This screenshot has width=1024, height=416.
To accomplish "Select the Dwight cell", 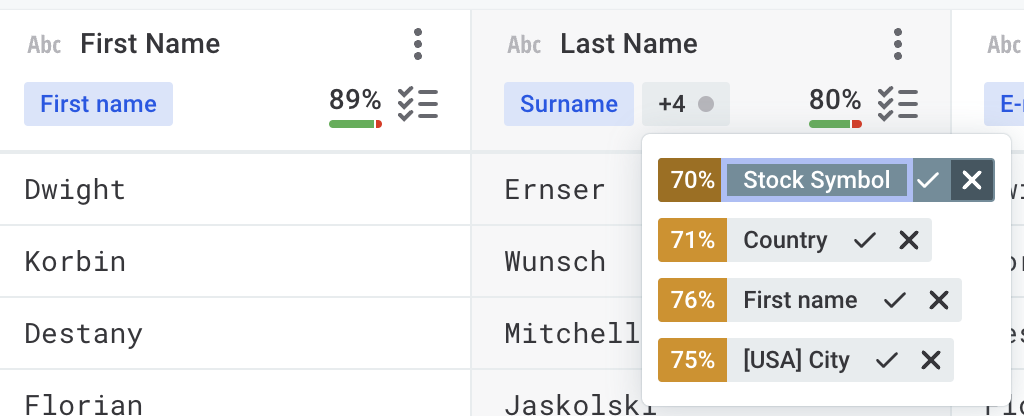I will point(75,189).
